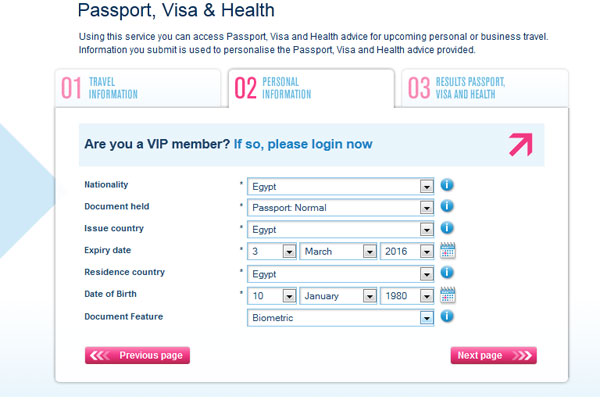600x400 pixels.
Task: Open the Document held dropdown
Action: pyautogui.click(x=427, y=208)
